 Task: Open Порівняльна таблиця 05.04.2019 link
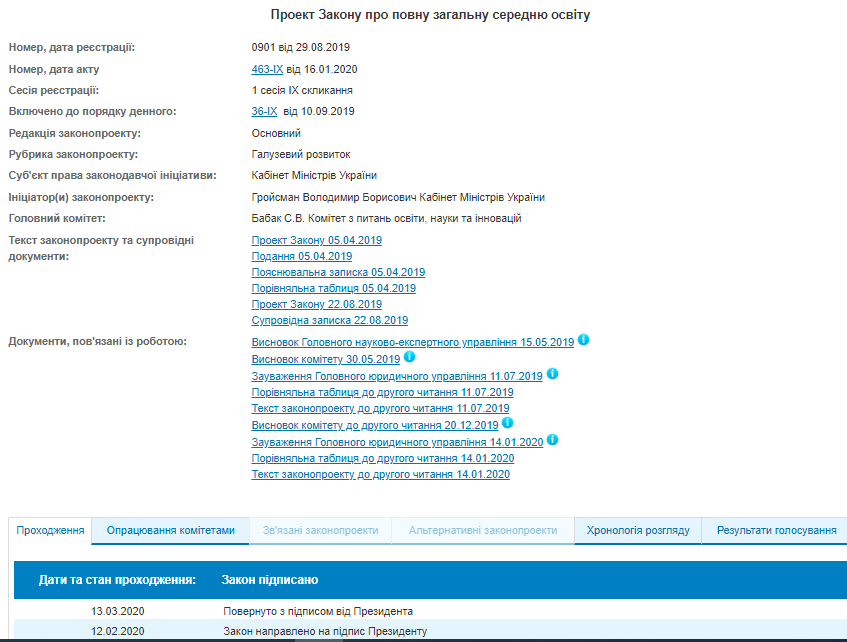tap(333, 288)
